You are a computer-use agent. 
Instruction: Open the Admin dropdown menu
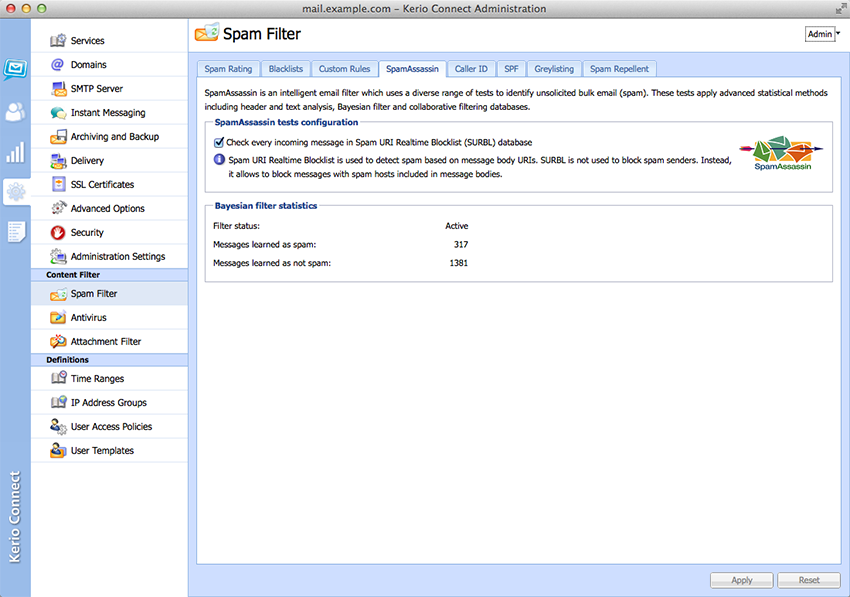(x=822, y=34)
